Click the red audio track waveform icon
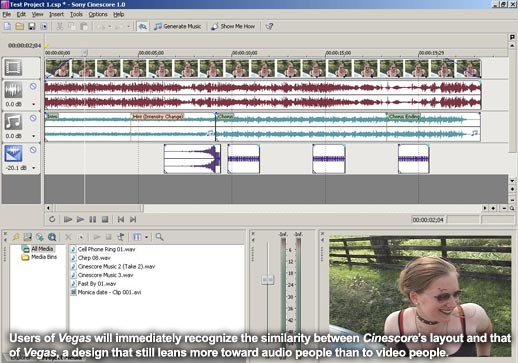518x363 pixels. (x=13, y=90)
